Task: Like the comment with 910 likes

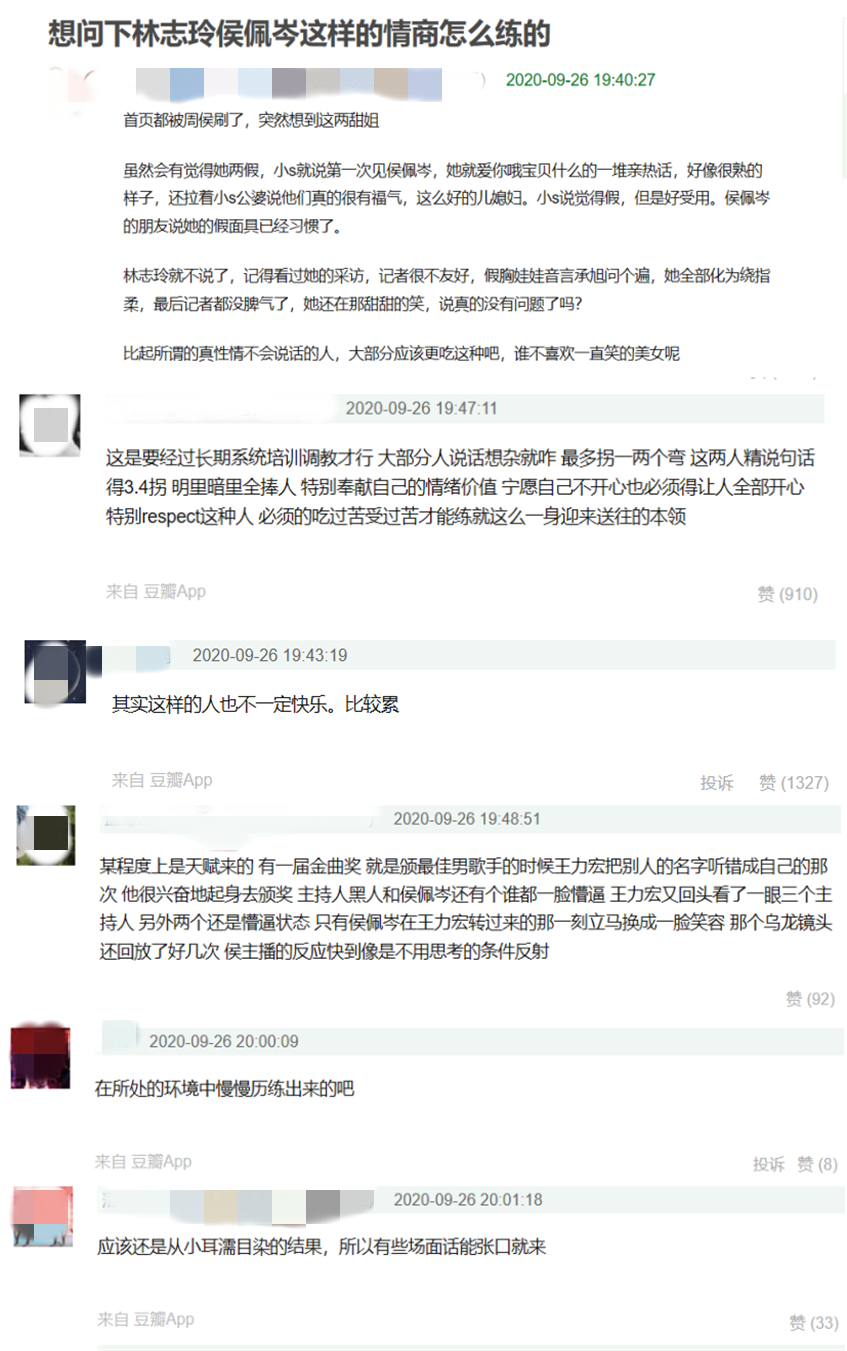Action: [x=787, y=594]
